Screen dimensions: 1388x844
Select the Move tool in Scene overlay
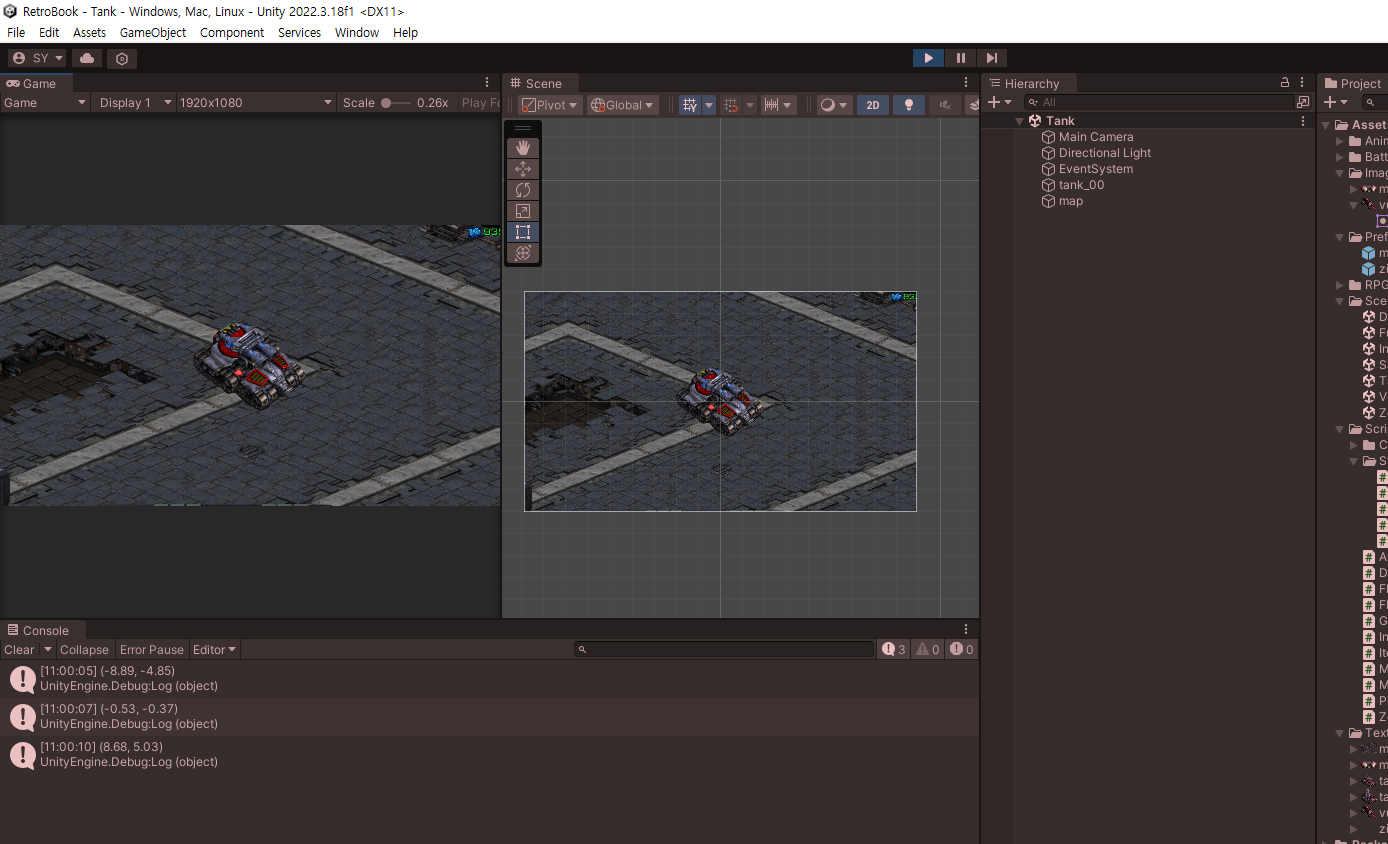pyautogui.click(x=522, y=169)
